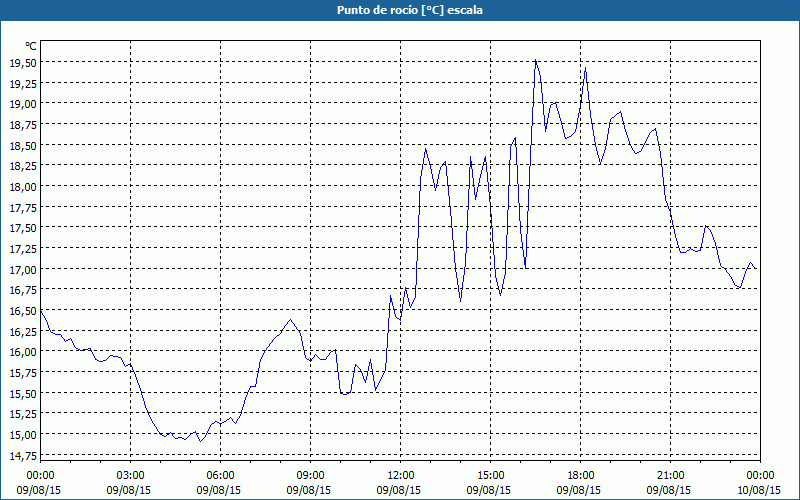
Task: Click the 18:00 time axis label
Action: pyautogui.click(x=581, y=476)
